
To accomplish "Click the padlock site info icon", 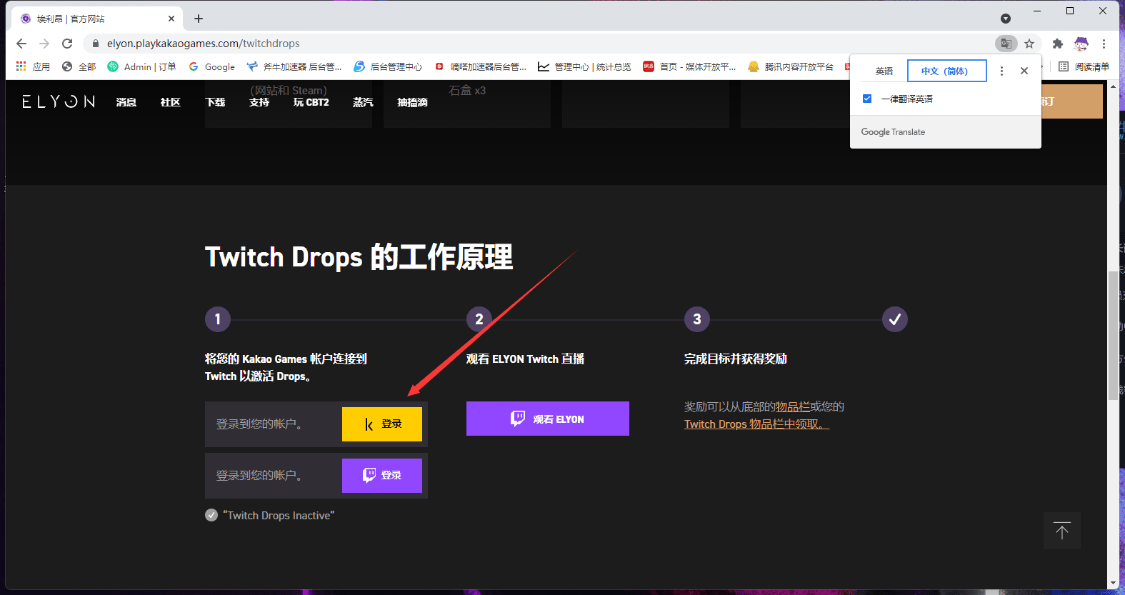I will (x=95, y=44).
